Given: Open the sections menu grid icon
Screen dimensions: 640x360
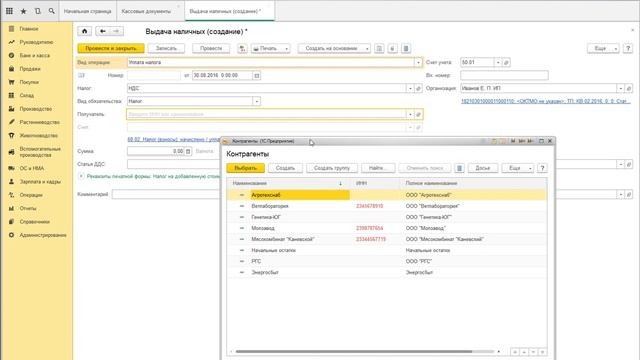Looking at the screenshot, I should (9, 11).
